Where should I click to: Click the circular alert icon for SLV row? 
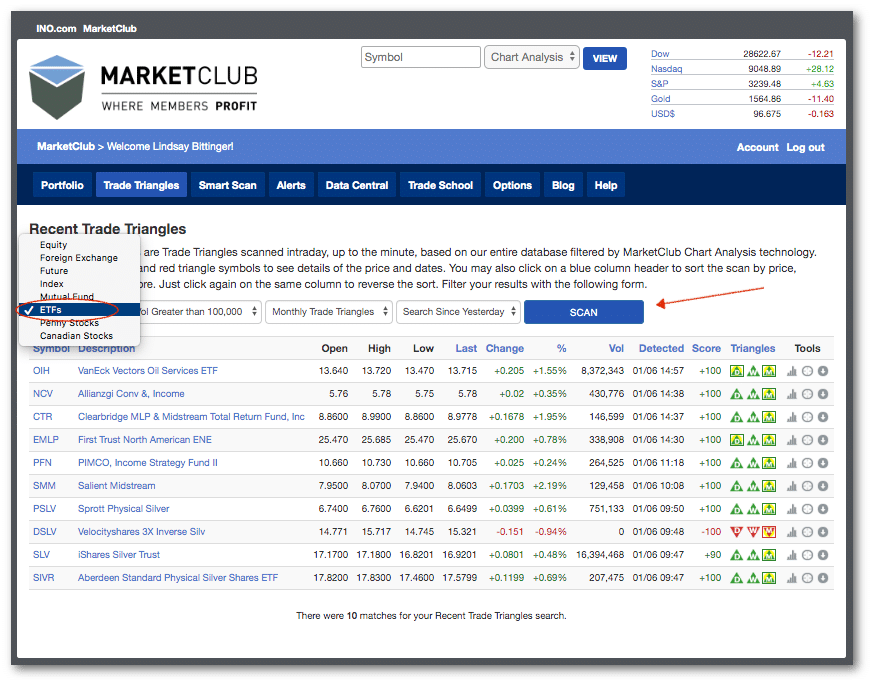tap(807, 555)
